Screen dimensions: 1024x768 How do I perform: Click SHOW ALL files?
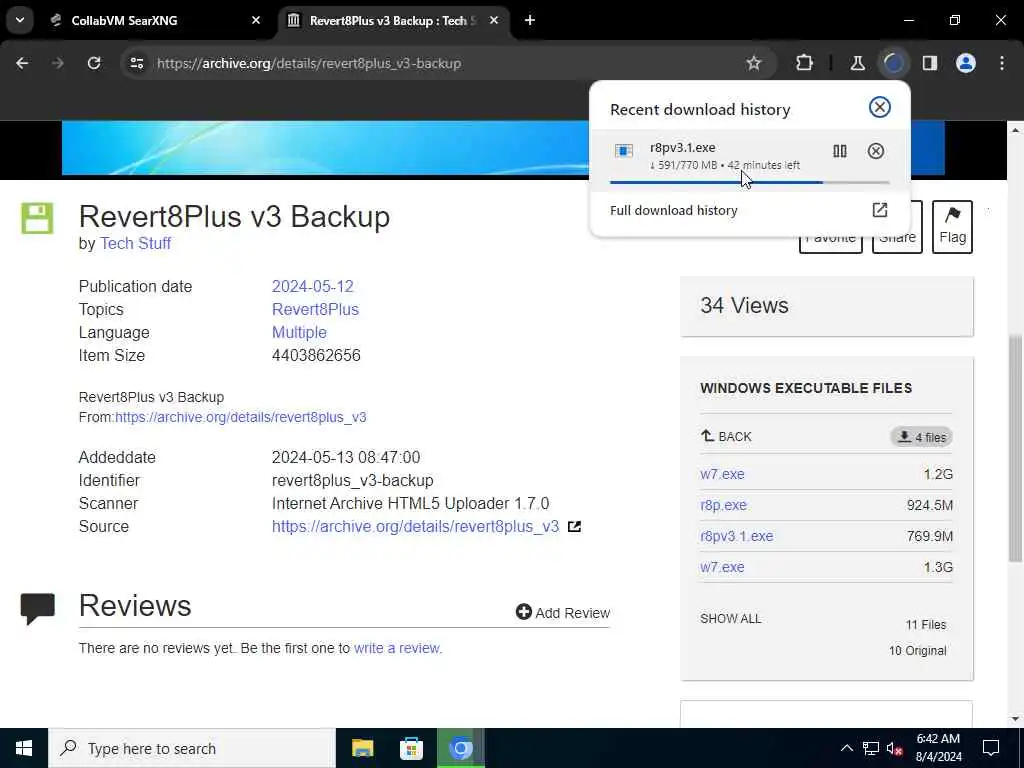point(730,618)
